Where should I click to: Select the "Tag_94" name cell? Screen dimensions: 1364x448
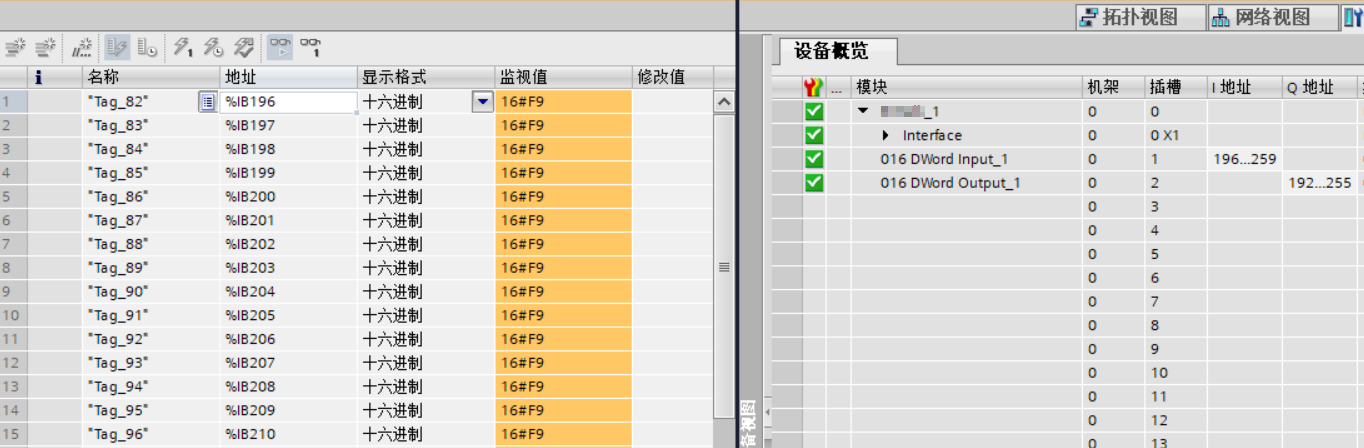click(x=150, y=387)
